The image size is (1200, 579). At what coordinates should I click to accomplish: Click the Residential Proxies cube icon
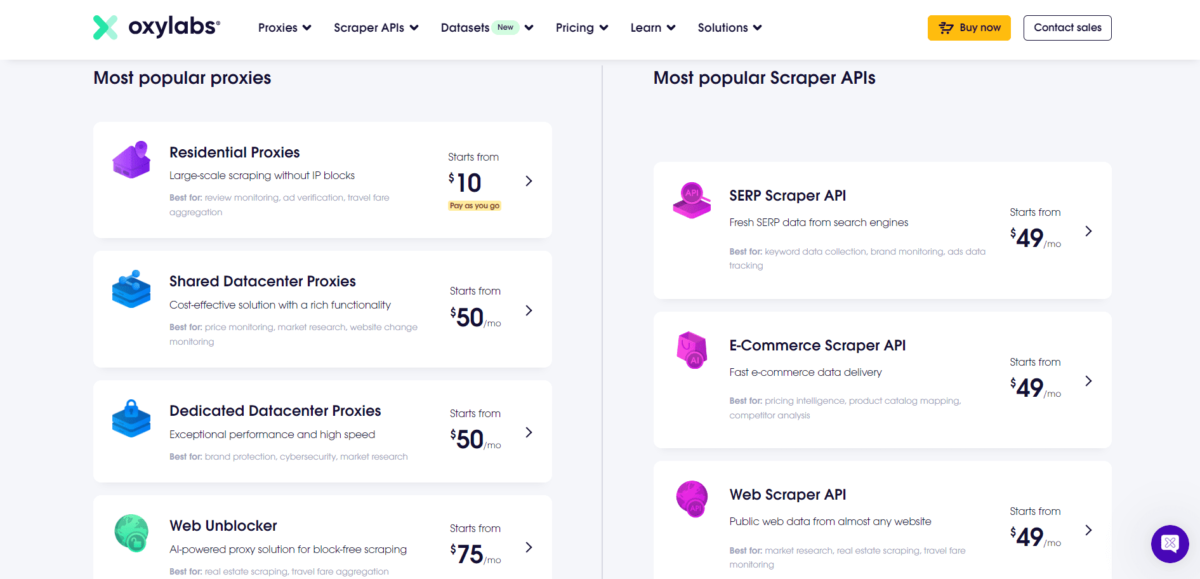pos(131,159)
